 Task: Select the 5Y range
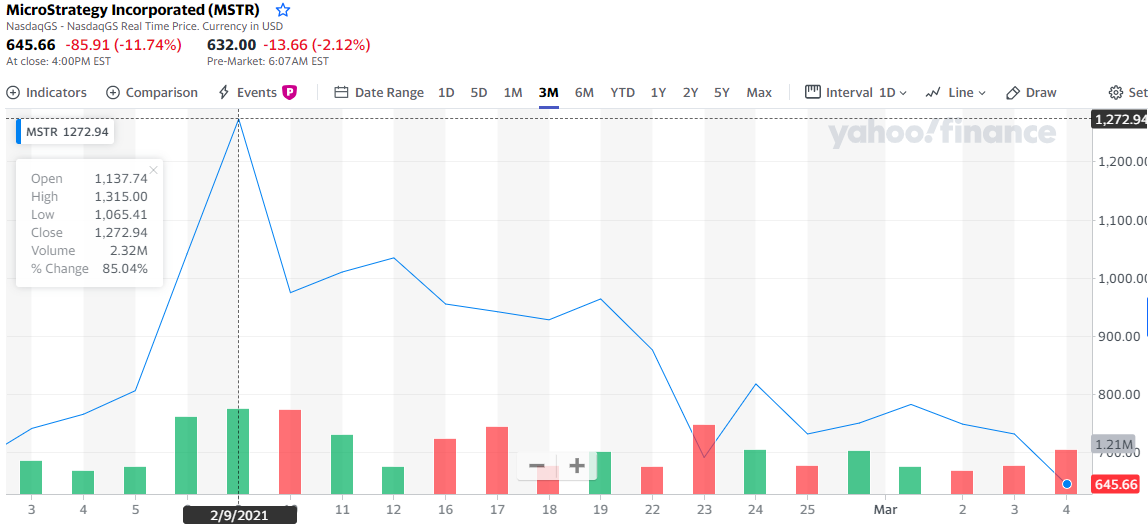[x=721, y=92]
